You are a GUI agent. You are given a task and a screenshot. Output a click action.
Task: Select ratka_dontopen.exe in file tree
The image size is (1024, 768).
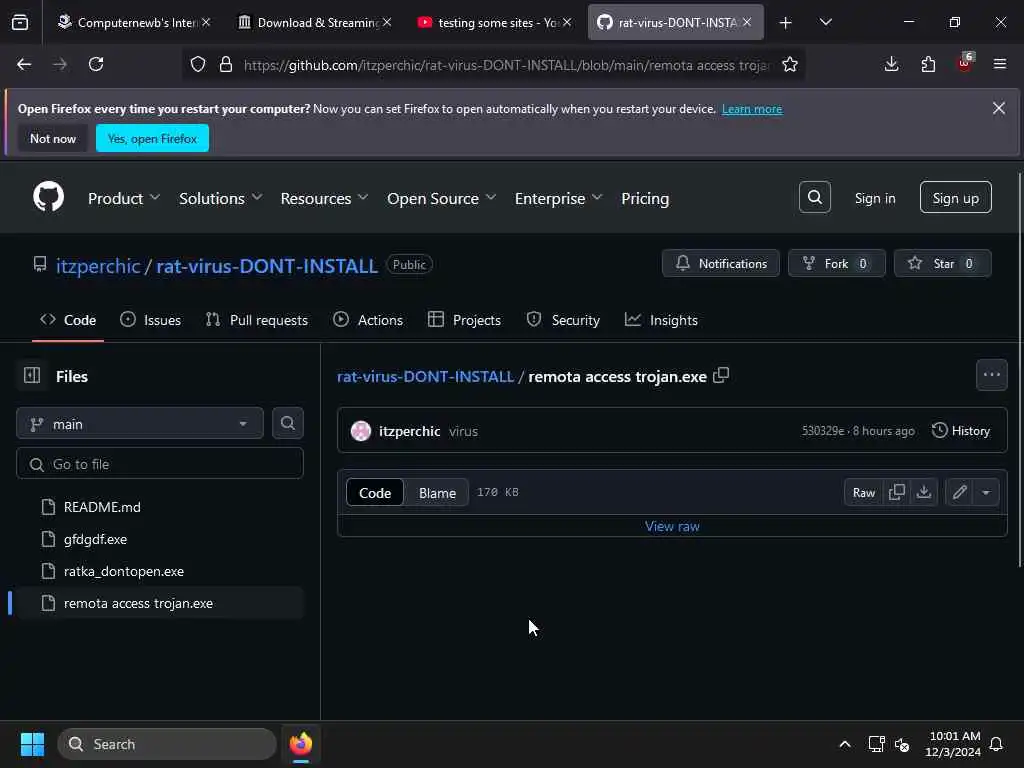(159, 571)
